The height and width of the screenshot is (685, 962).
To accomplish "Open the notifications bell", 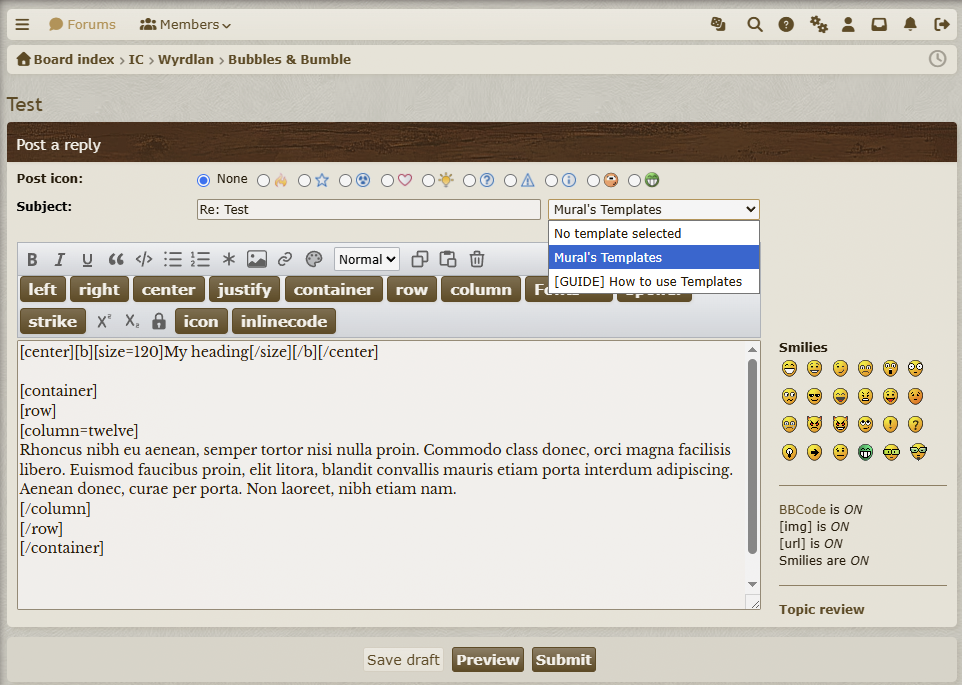I will click(910, 25).
